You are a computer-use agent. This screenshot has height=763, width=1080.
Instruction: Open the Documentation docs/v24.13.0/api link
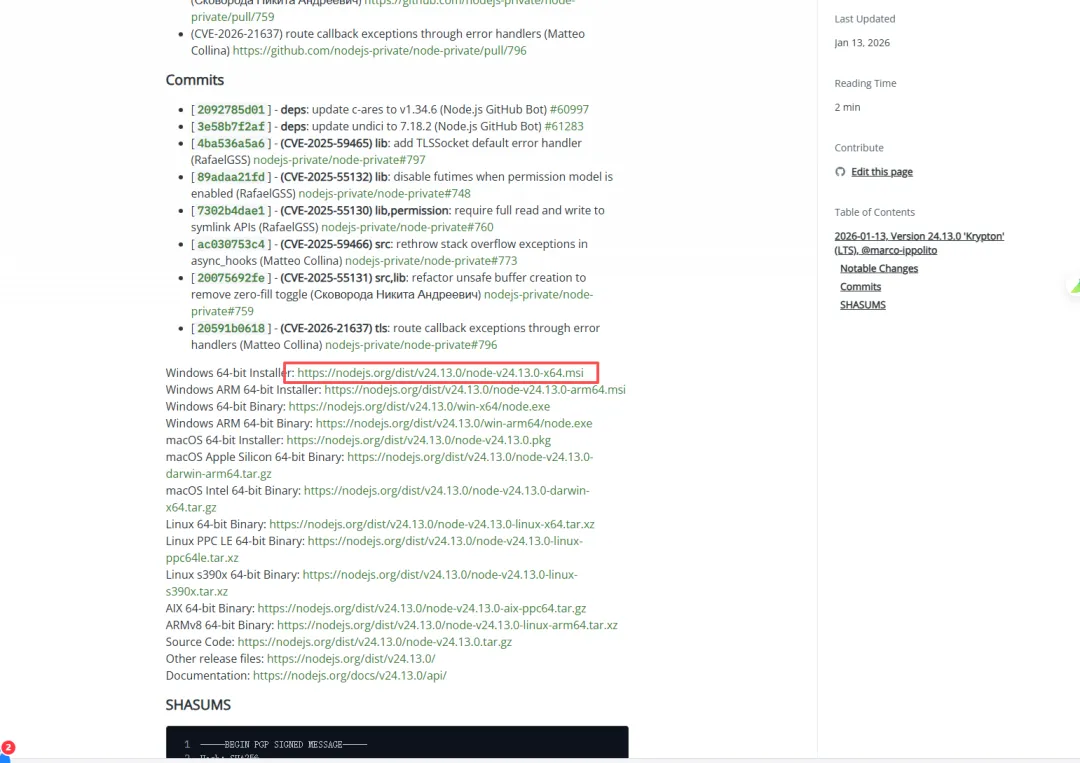tap(349, 676)
